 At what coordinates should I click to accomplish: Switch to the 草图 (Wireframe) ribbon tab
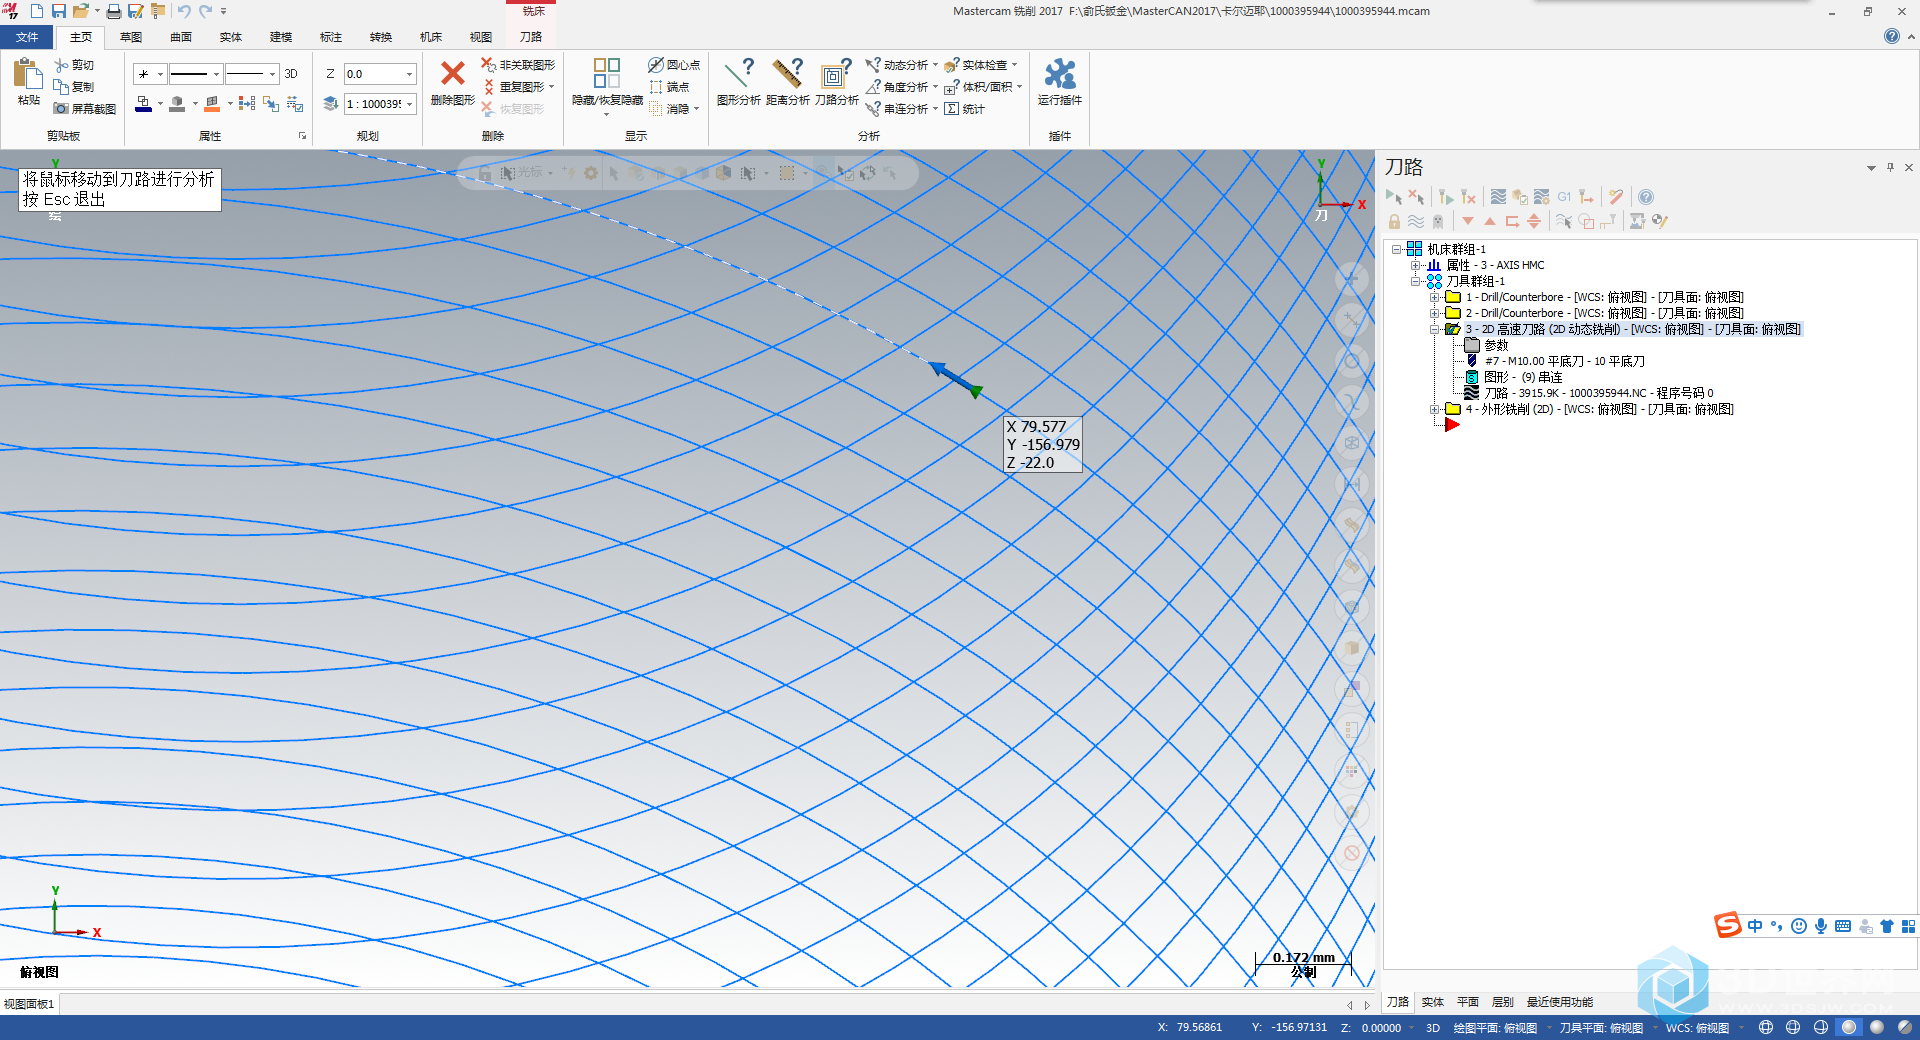click(x=131, y=37)
